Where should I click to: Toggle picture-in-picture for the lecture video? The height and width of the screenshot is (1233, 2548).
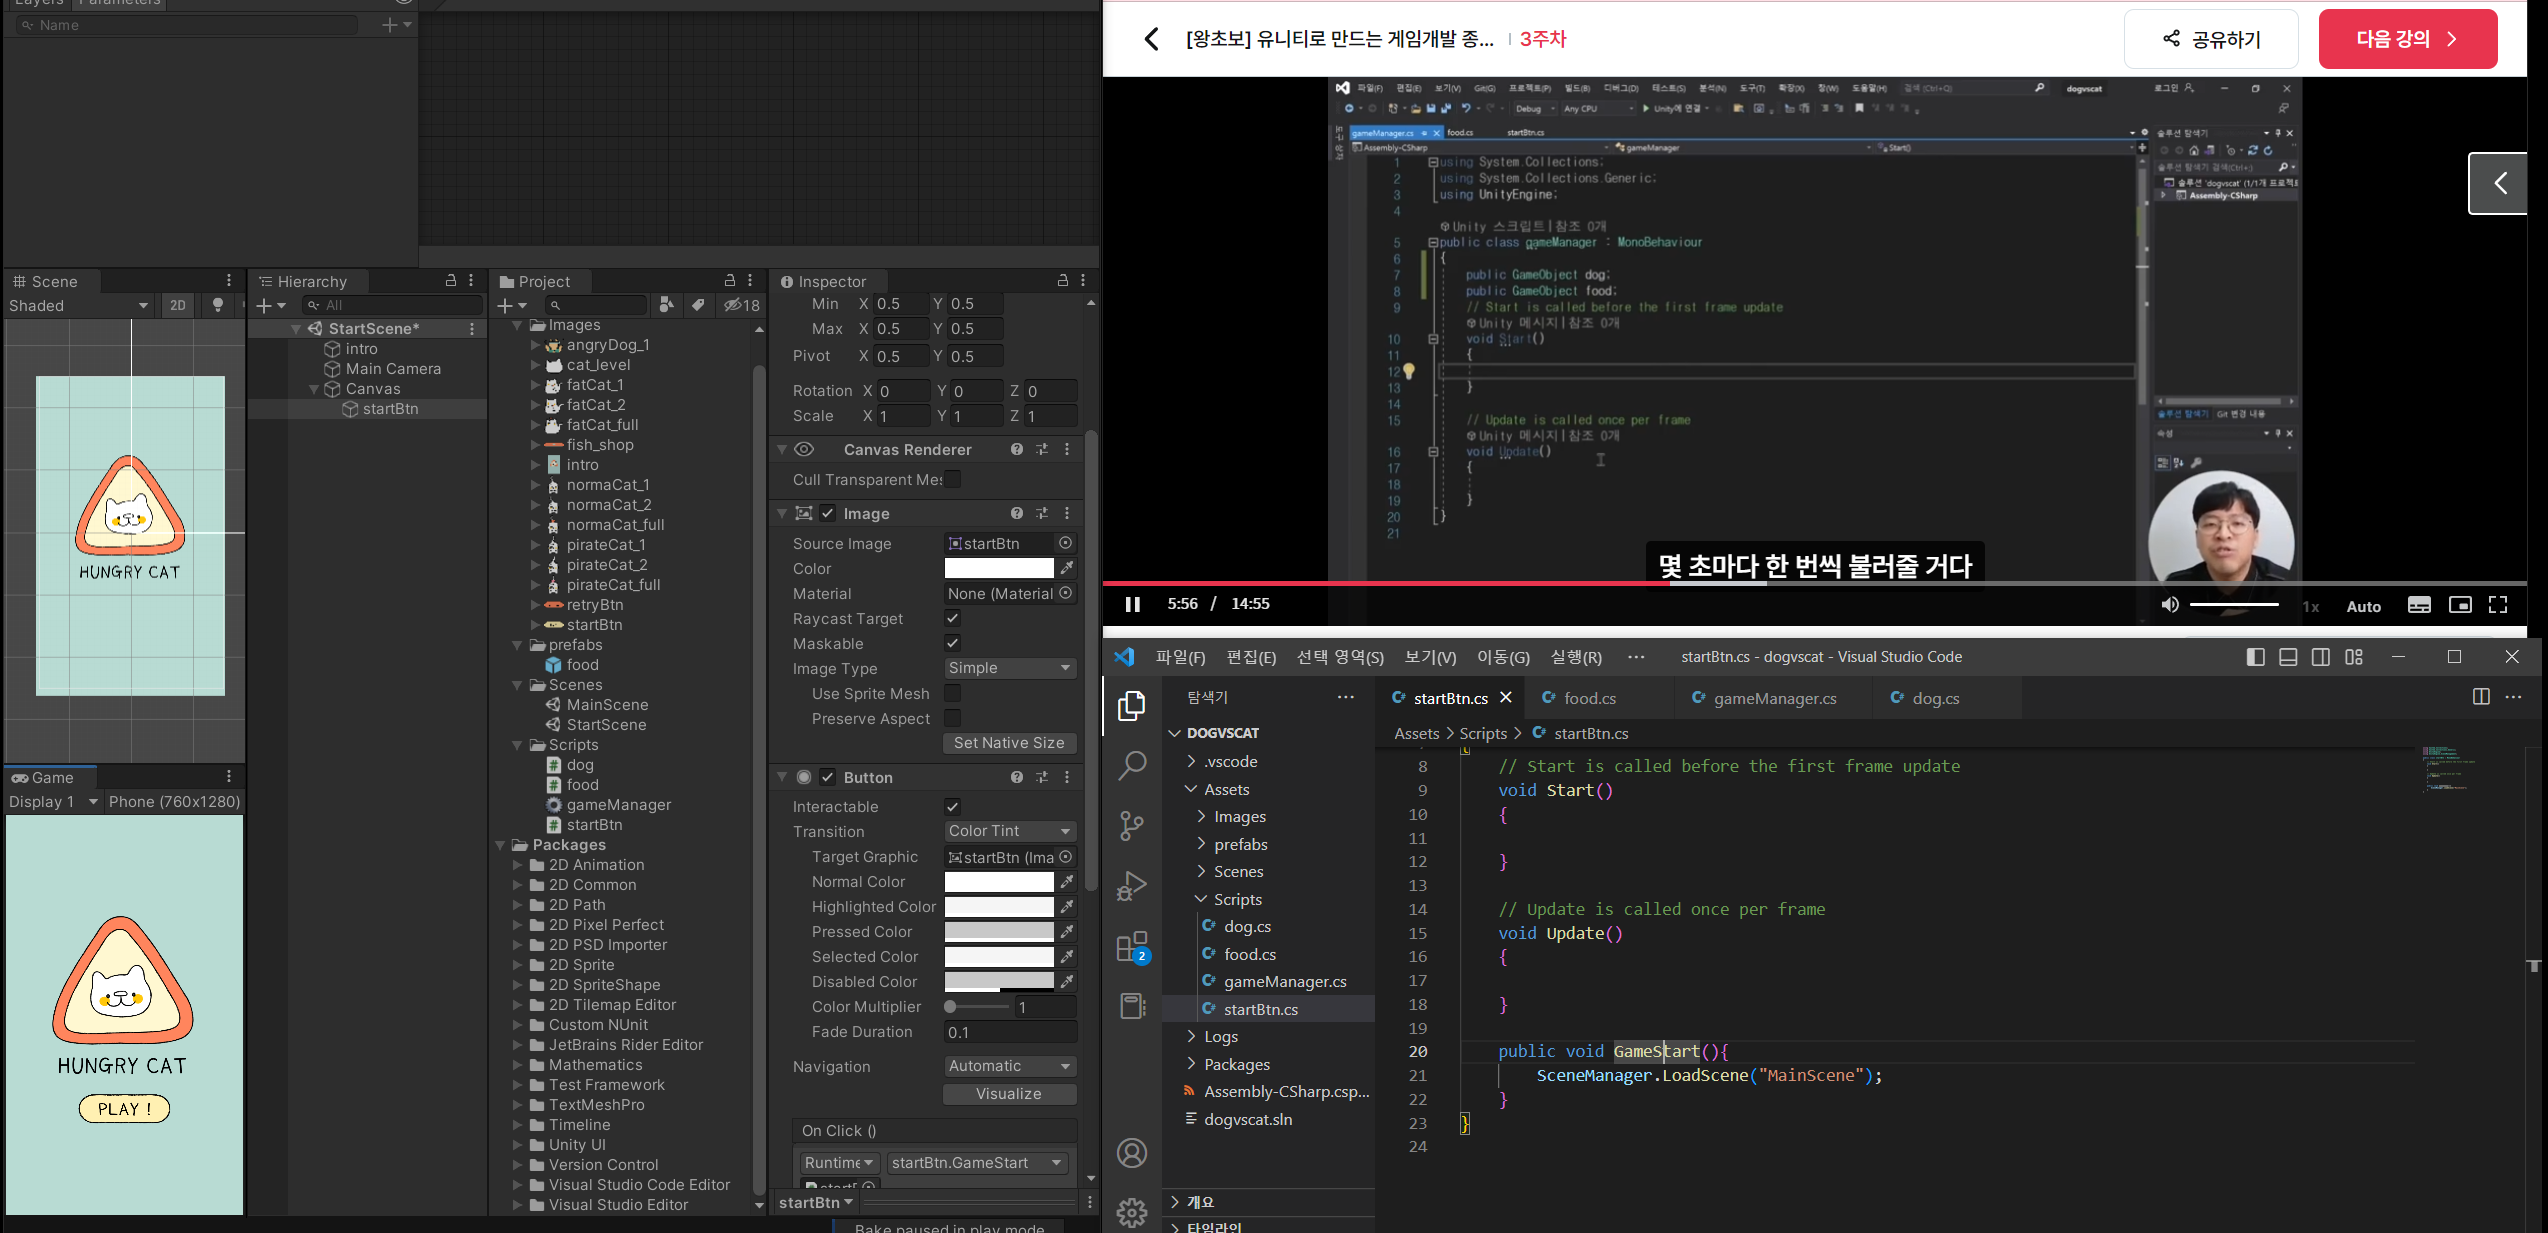[x=2460, y=605]
